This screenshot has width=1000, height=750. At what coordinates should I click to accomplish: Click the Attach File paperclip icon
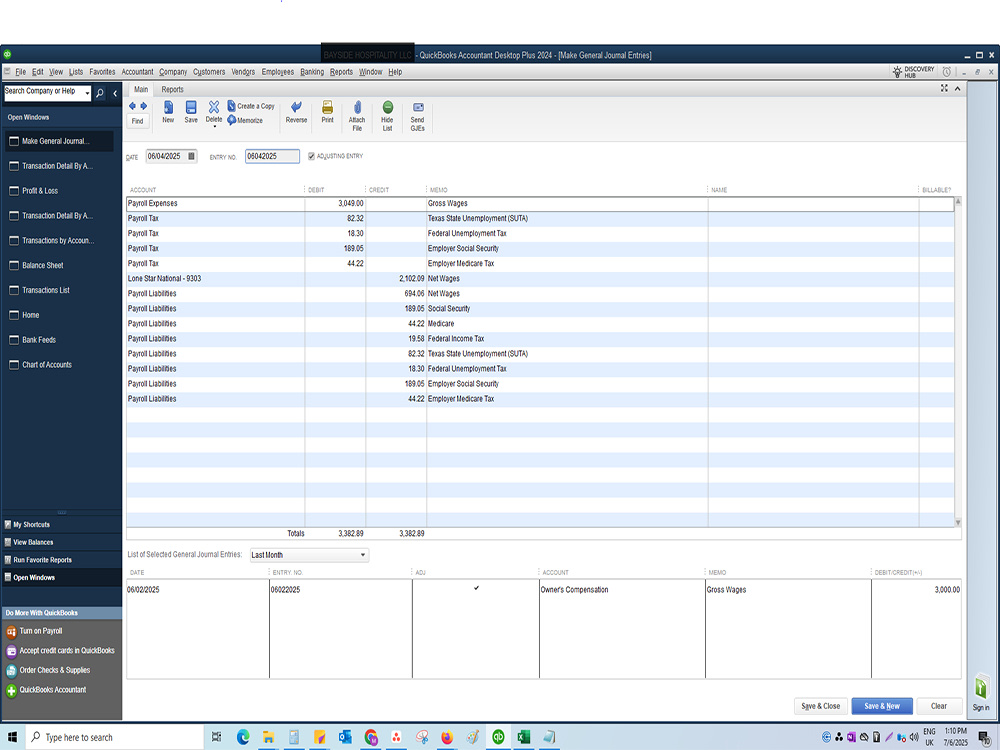tap(357, 107)
